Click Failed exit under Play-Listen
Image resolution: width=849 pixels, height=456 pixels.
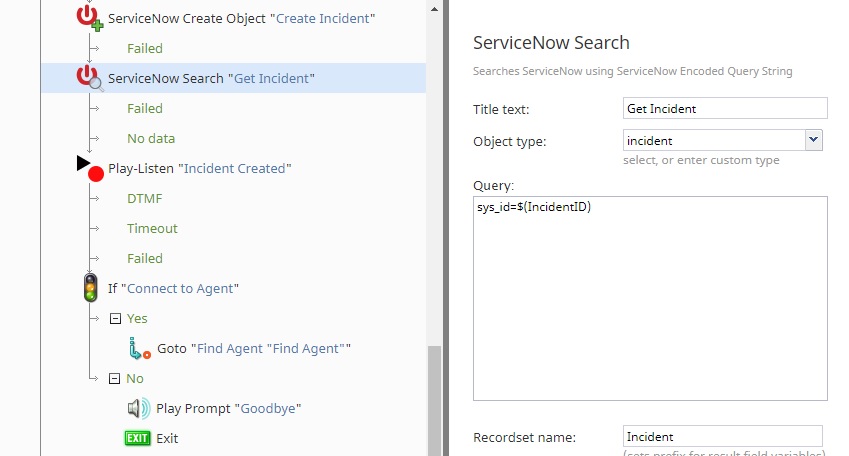[x=145, y=258]
